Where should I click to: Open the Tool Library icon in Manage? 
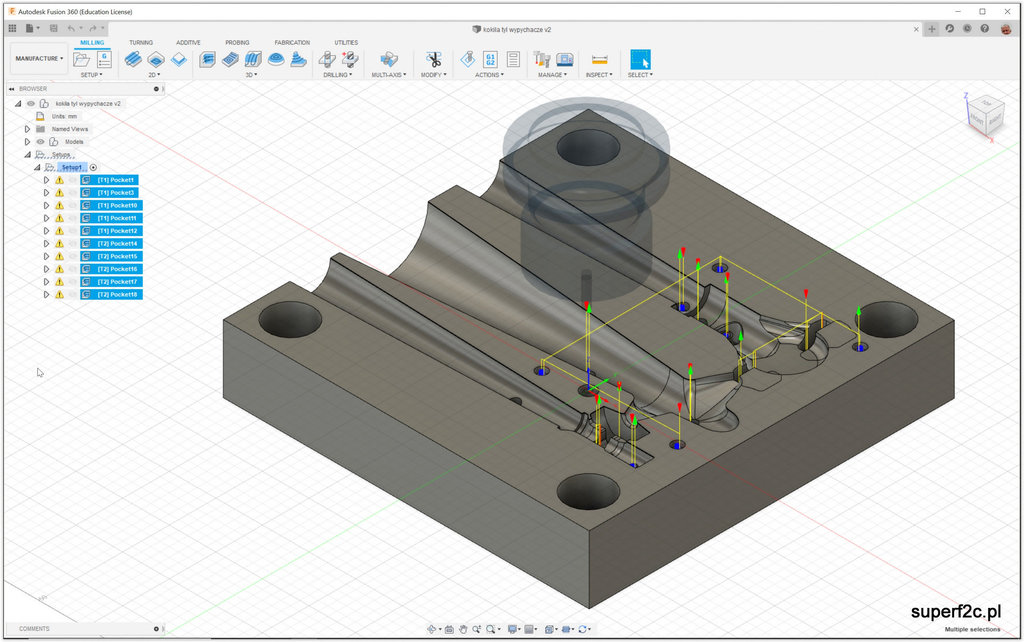click(542, 60)
